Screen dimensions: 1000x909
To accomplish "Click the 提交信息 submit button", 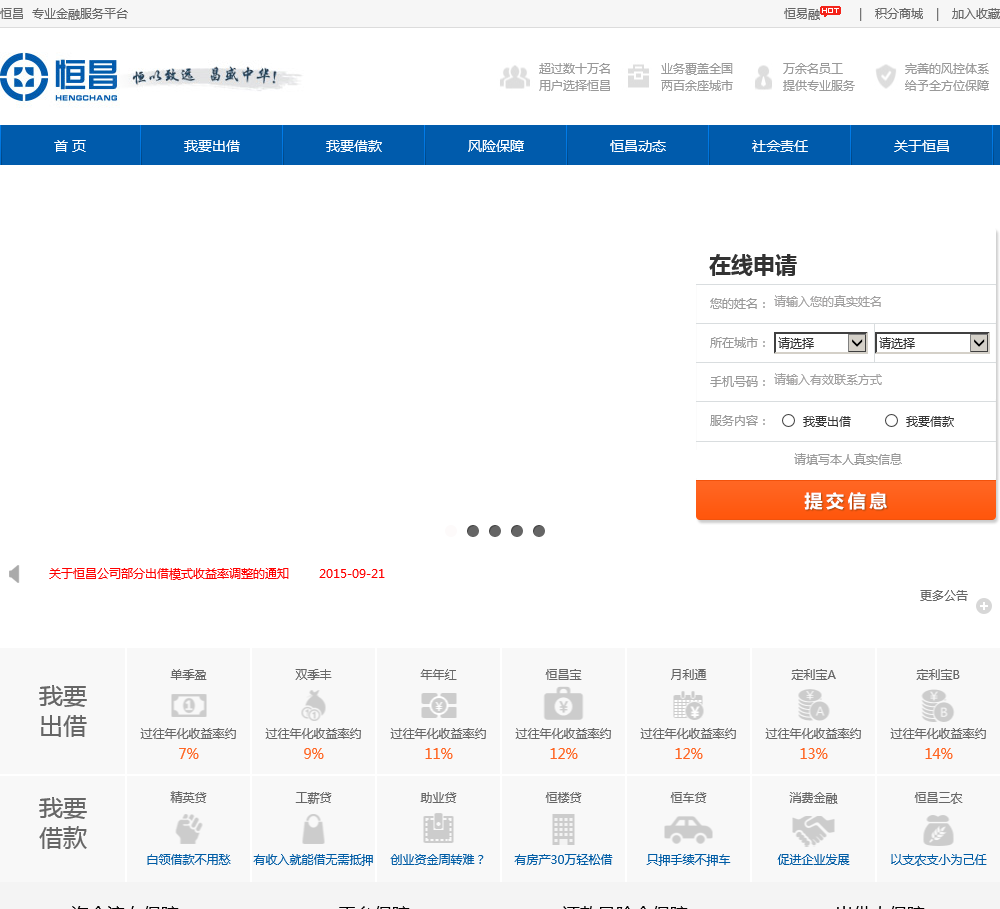I will tap(846, 500).
